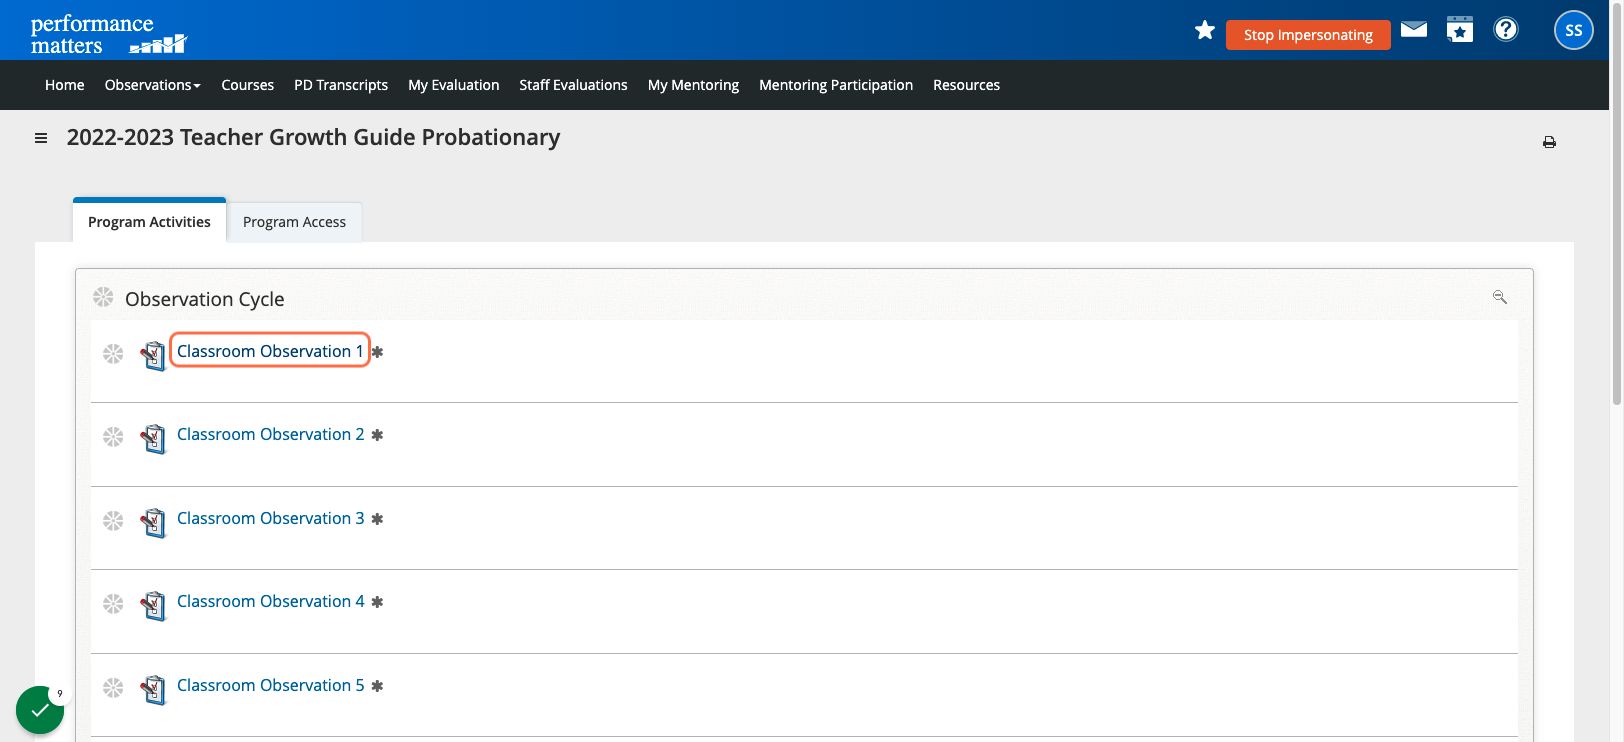Switch to the Program Access tab
Image resolution: width=1624 pixels, height=742 pixels.
(295, 222)
